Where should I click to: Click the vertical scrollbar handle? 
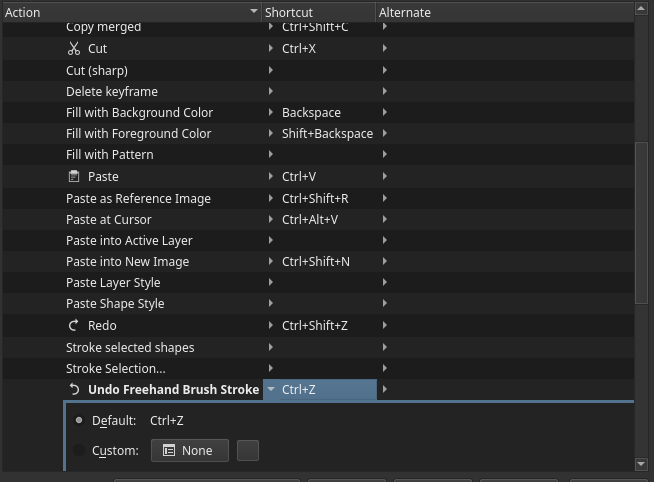(641, 222)
